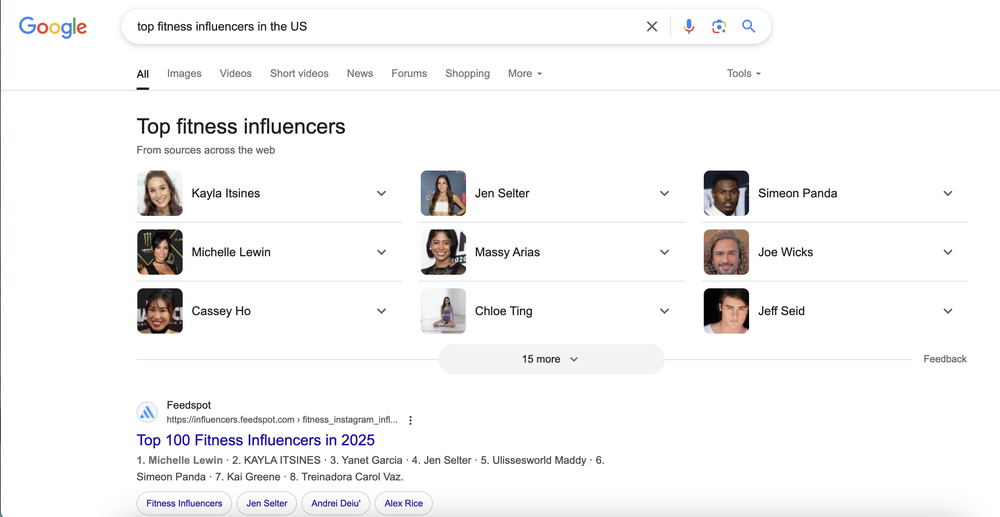Click the Massy Arias name text

[x=507, y=252]
